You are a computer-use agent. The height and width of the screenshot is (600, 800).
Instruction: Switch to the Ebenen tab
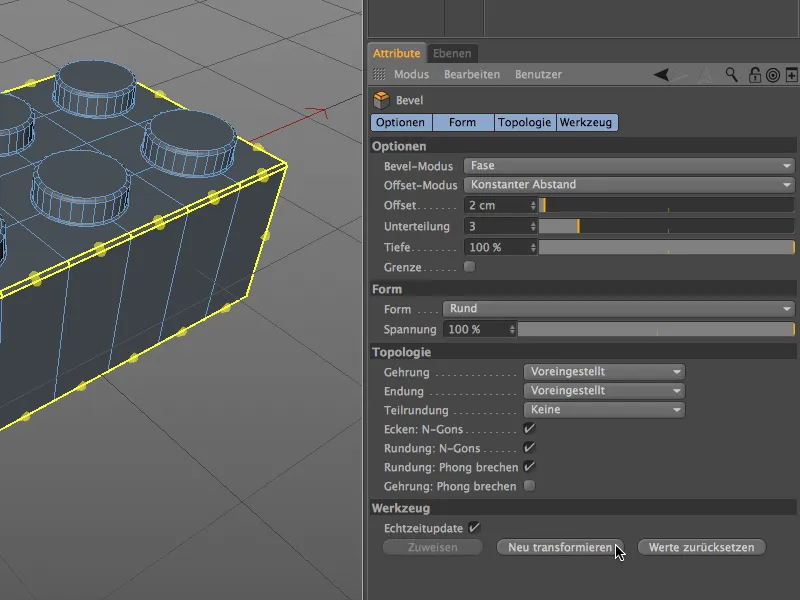tap(452, 53)
